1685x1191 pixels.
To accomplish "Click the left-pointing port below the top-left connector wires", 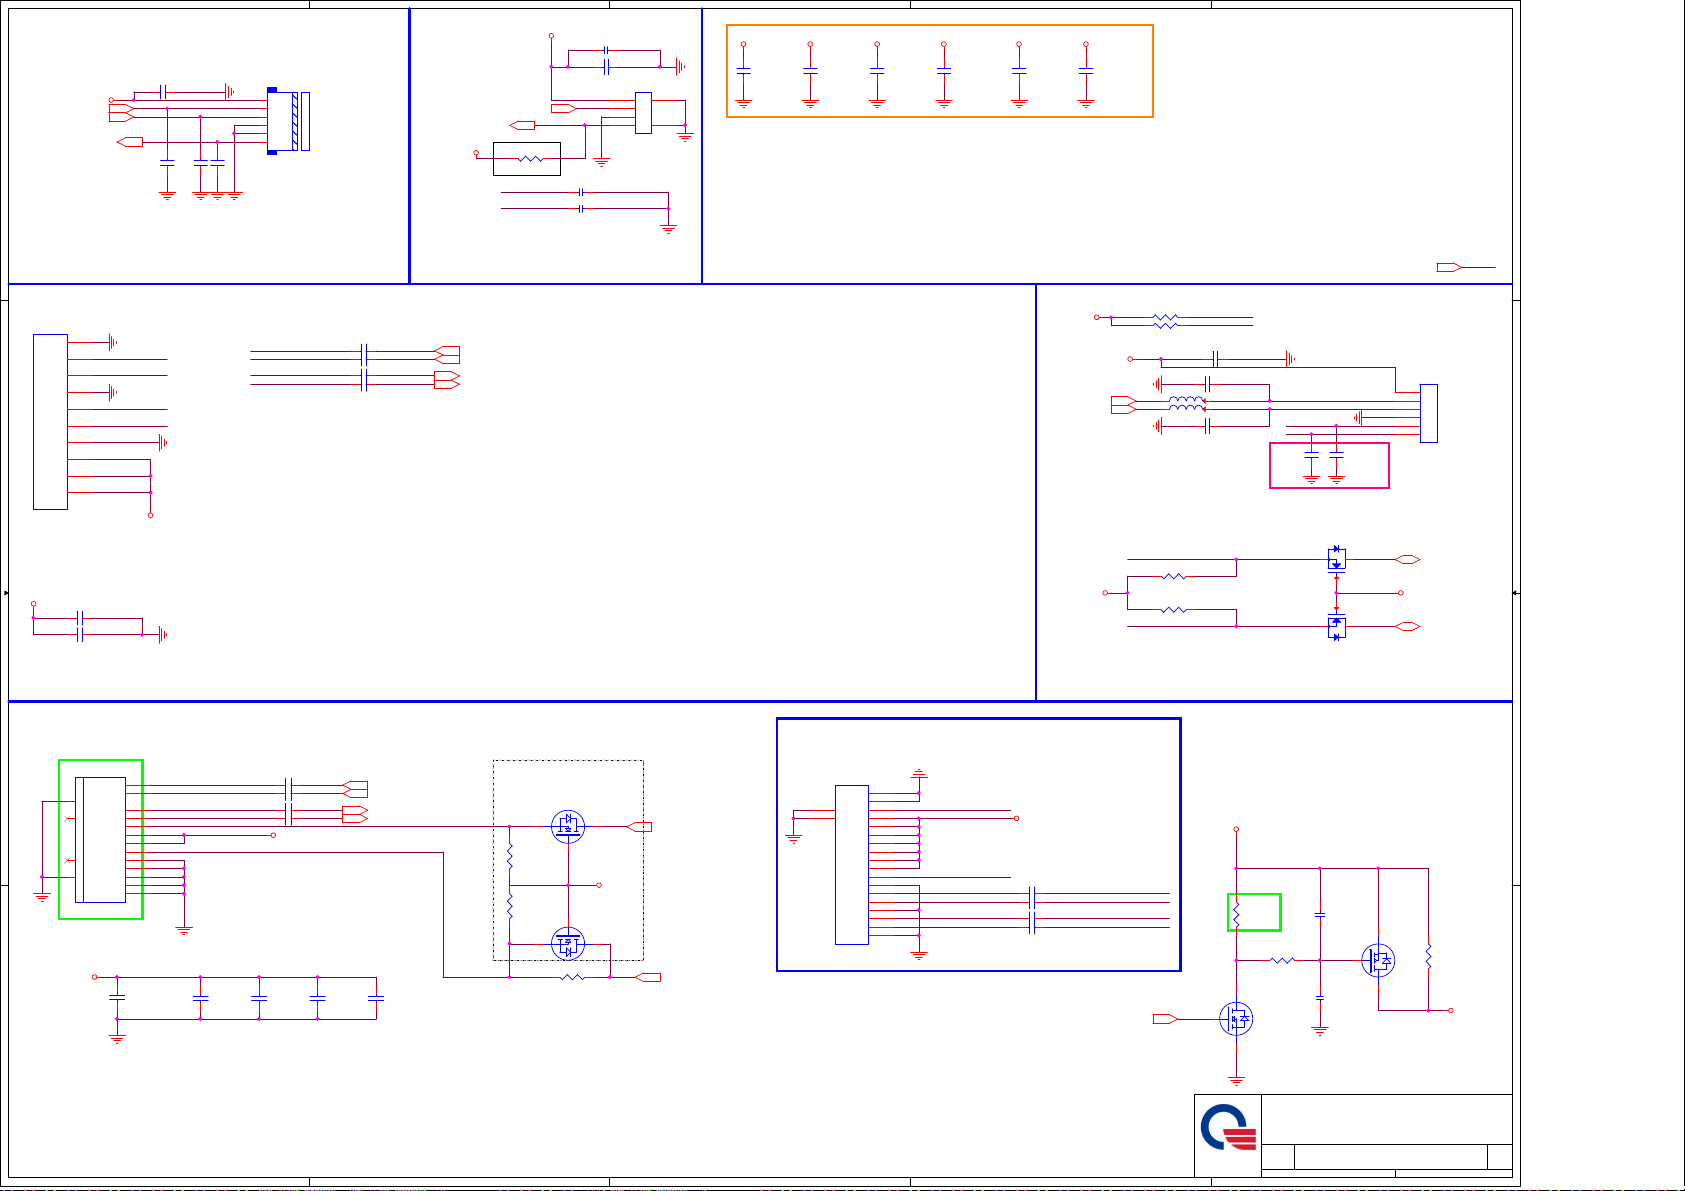I will 130,142.
